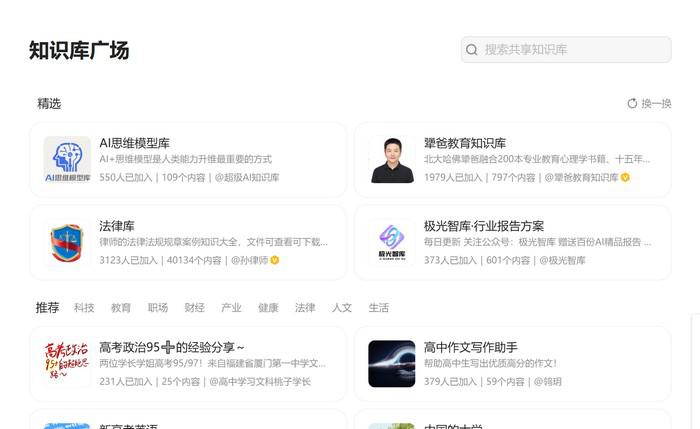Open the AI思维模型库 title
Screen dimensions: 700x429
[x=134, y=143]
